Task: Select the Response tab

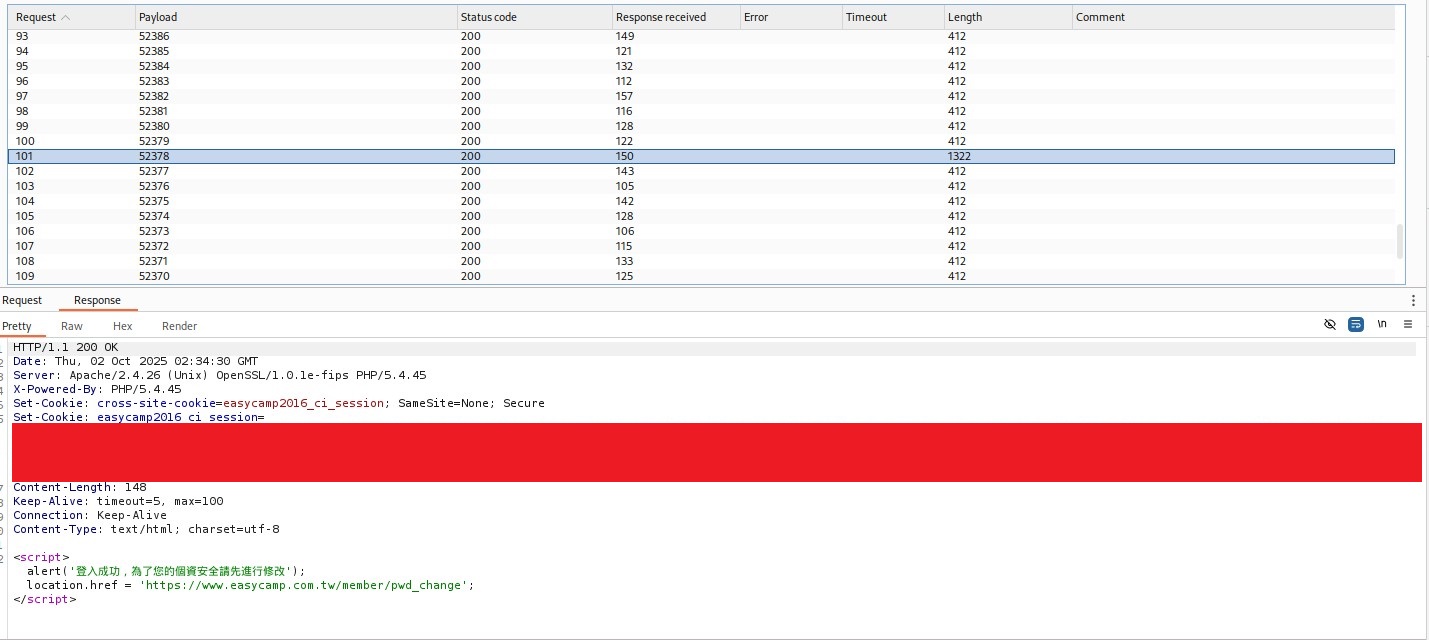Action: tap(97, 300)
